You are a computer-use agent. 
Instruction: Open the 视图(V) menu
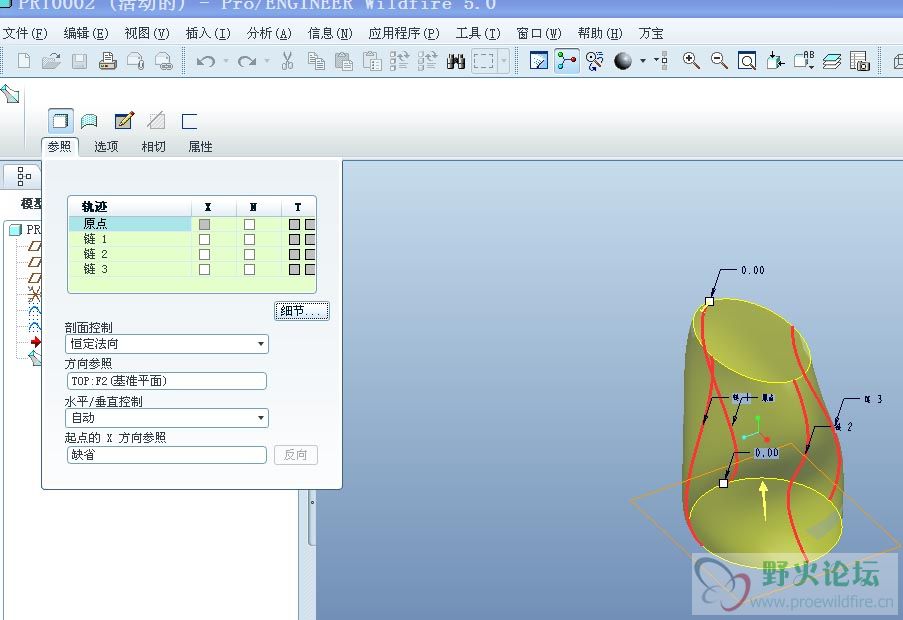pyautogui.click(x=147, y=33)
